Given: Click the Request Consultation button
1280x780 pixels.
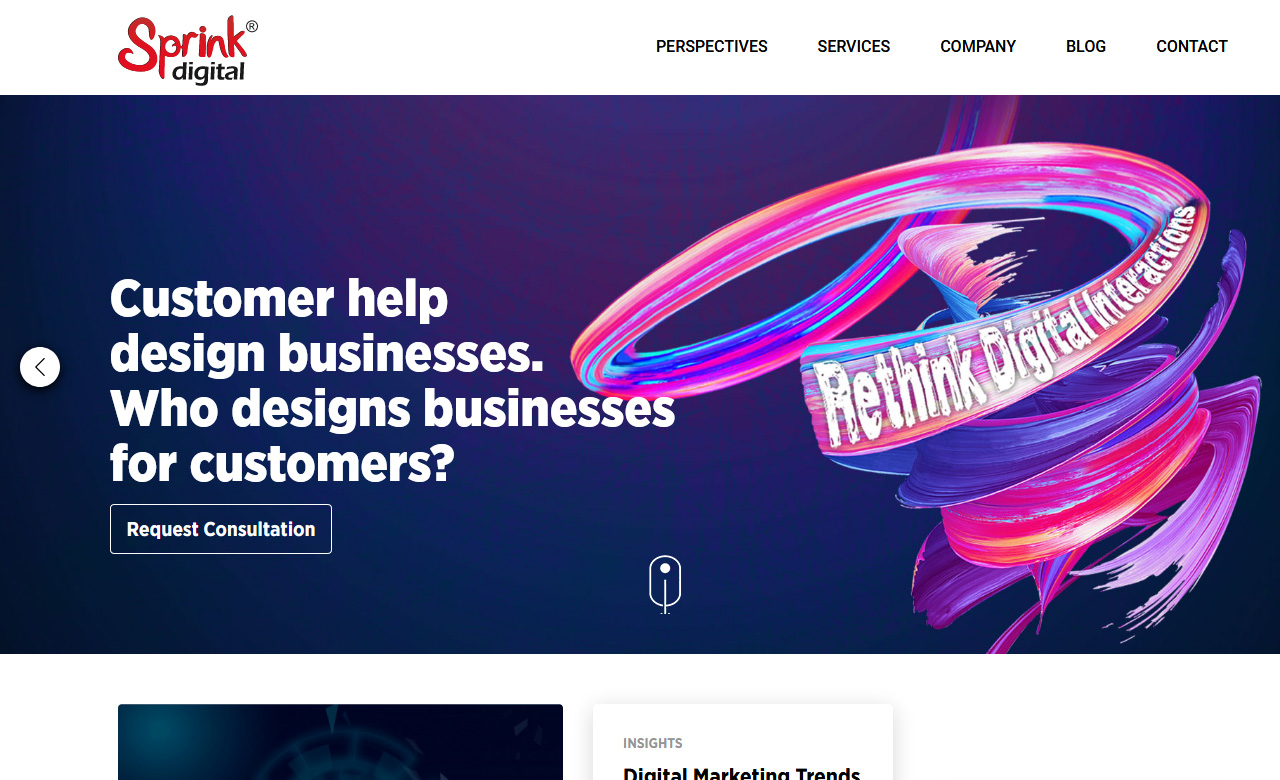Looking at the screenshot, I should tap(221, 529).
